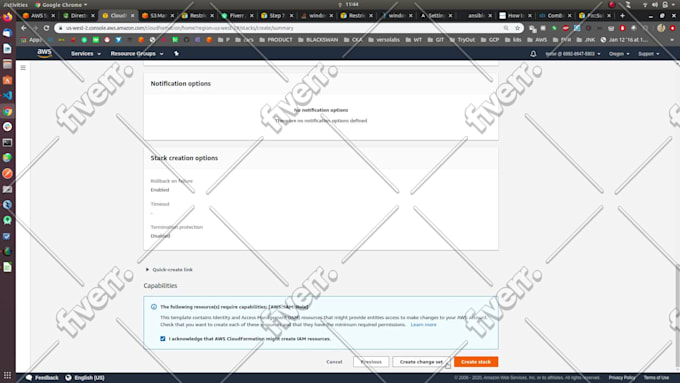This screenshot has height=383, width=680.
Task: Open the Jan 12 '16 bookmark
Action: click(624, 39)
